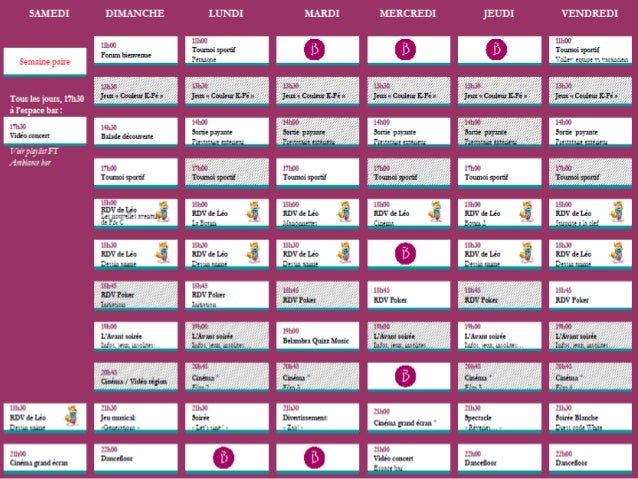Click Léo mascot in Vendredi 18h00 cell
The image size is (638, 479).
(x=617, y=212)
